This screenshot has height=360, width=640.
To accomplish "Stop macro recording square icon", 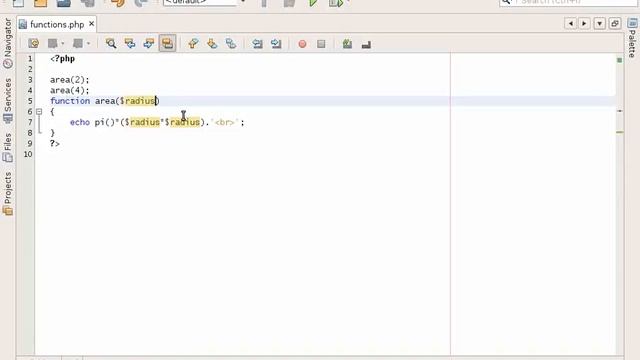I will point(321,44).
